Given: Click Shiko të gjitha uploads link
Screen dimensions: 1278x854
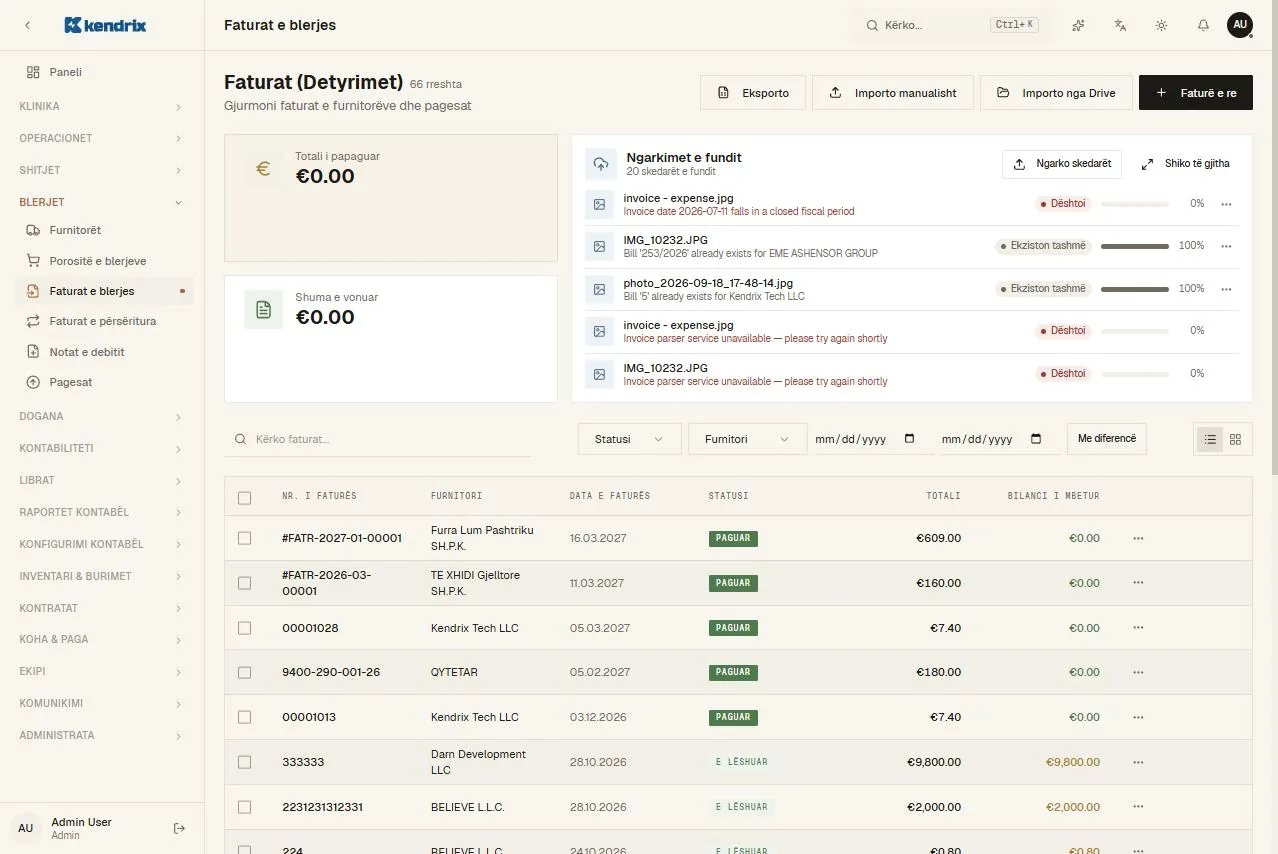Looking at the screenshot, I should pos(1185,164).
